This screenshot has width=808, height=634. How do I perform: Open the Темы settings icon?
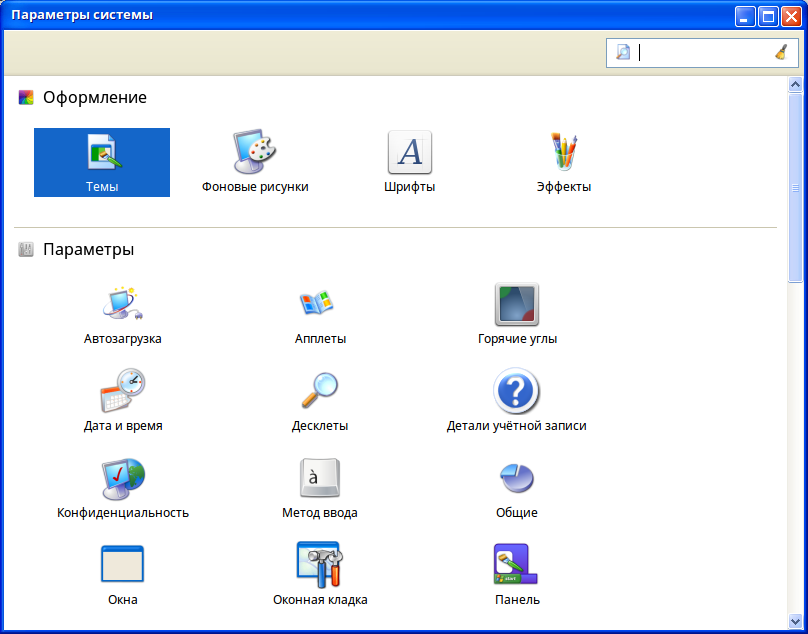pyautogui.click(x=102, y=162)
